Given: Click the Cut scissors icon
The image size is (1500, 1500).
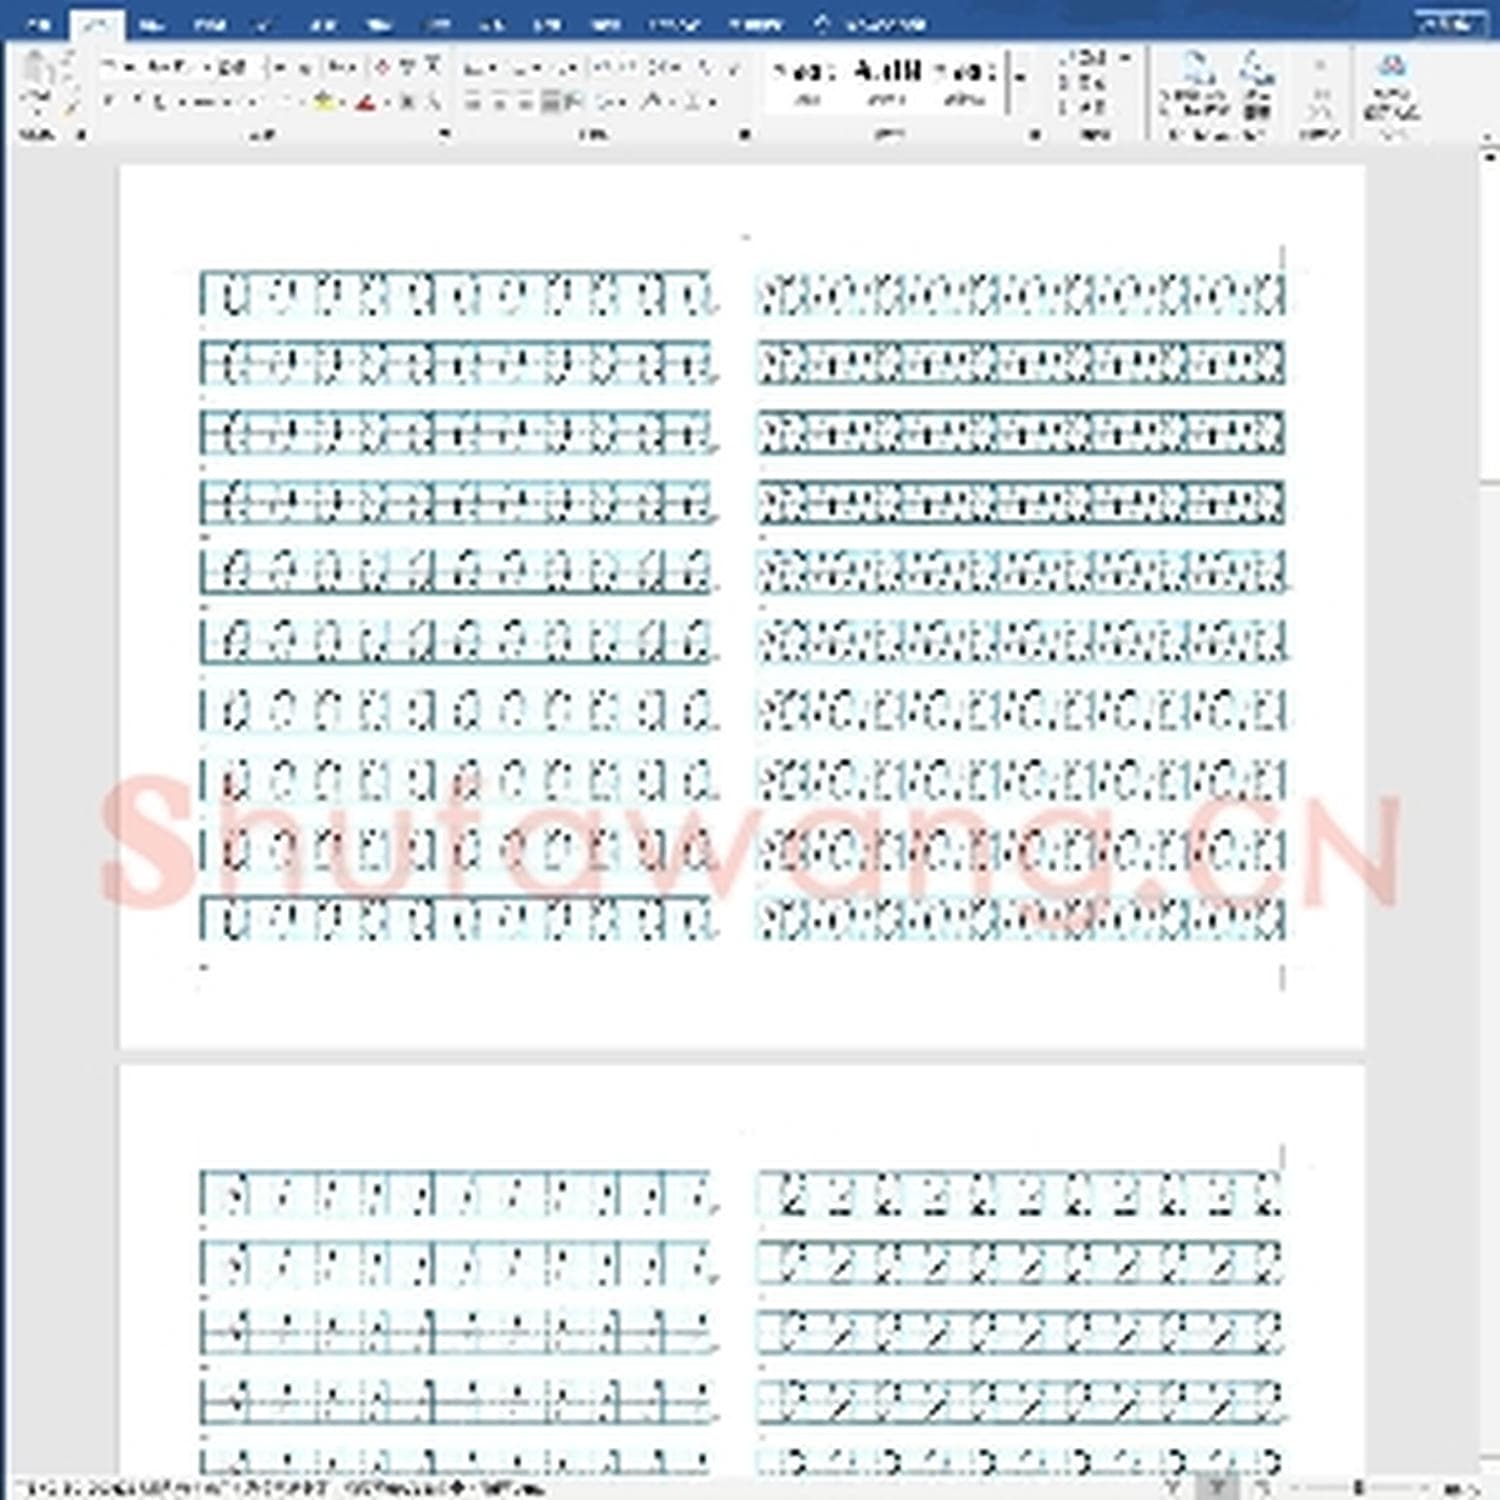Looking at the screenshot, I should pyautogui.click(x=69, y=57).
